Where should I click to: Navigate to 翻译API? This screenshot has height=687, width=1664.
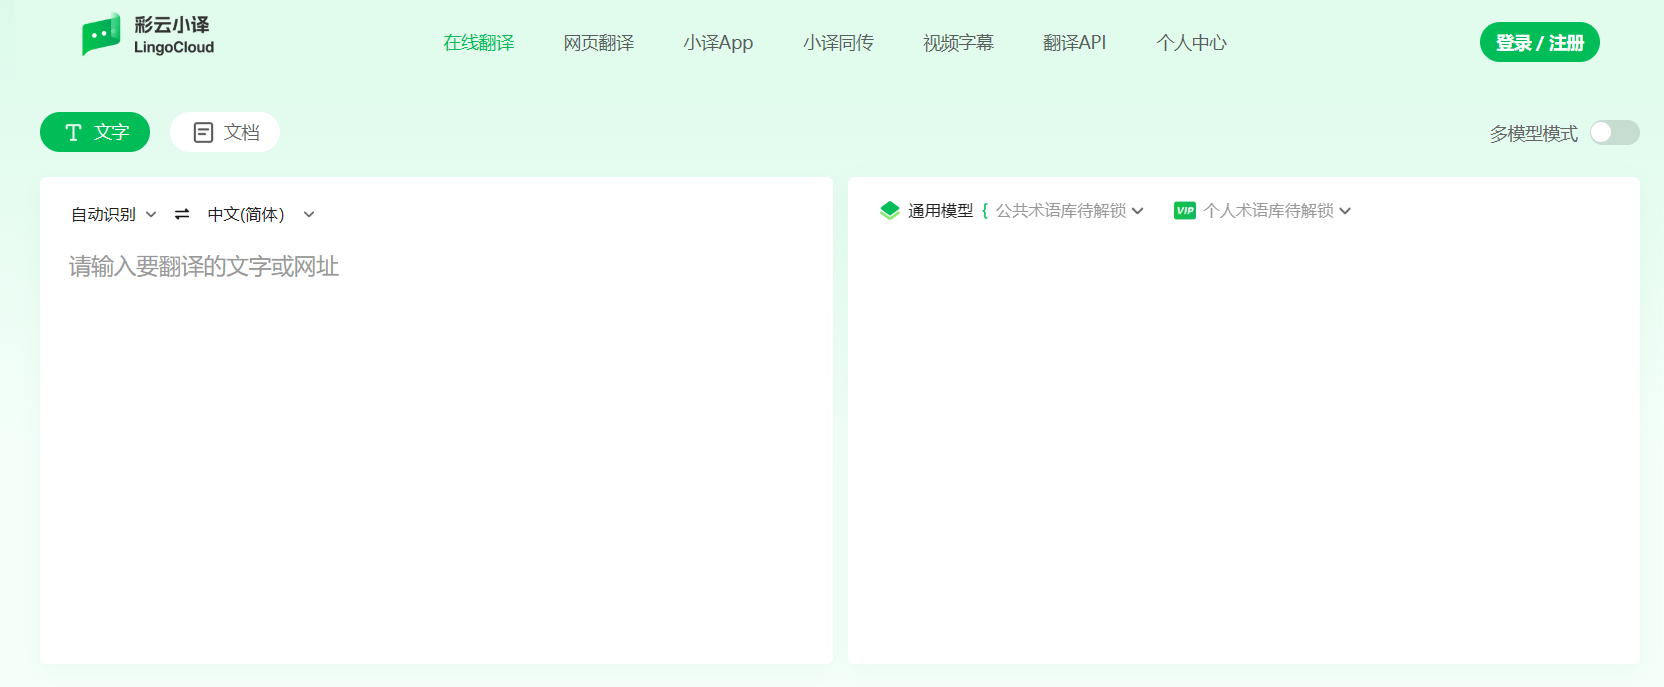click(x=1074, y=43)
